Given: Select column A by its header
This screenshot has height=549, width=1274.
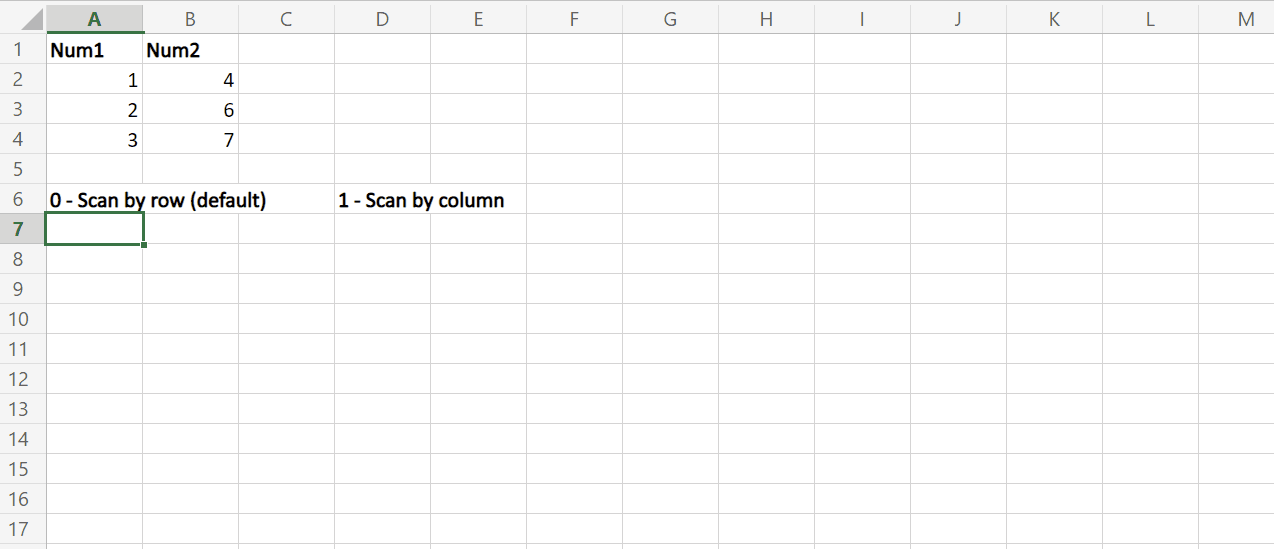Looking at the screenshot, I should pos(94,18).
